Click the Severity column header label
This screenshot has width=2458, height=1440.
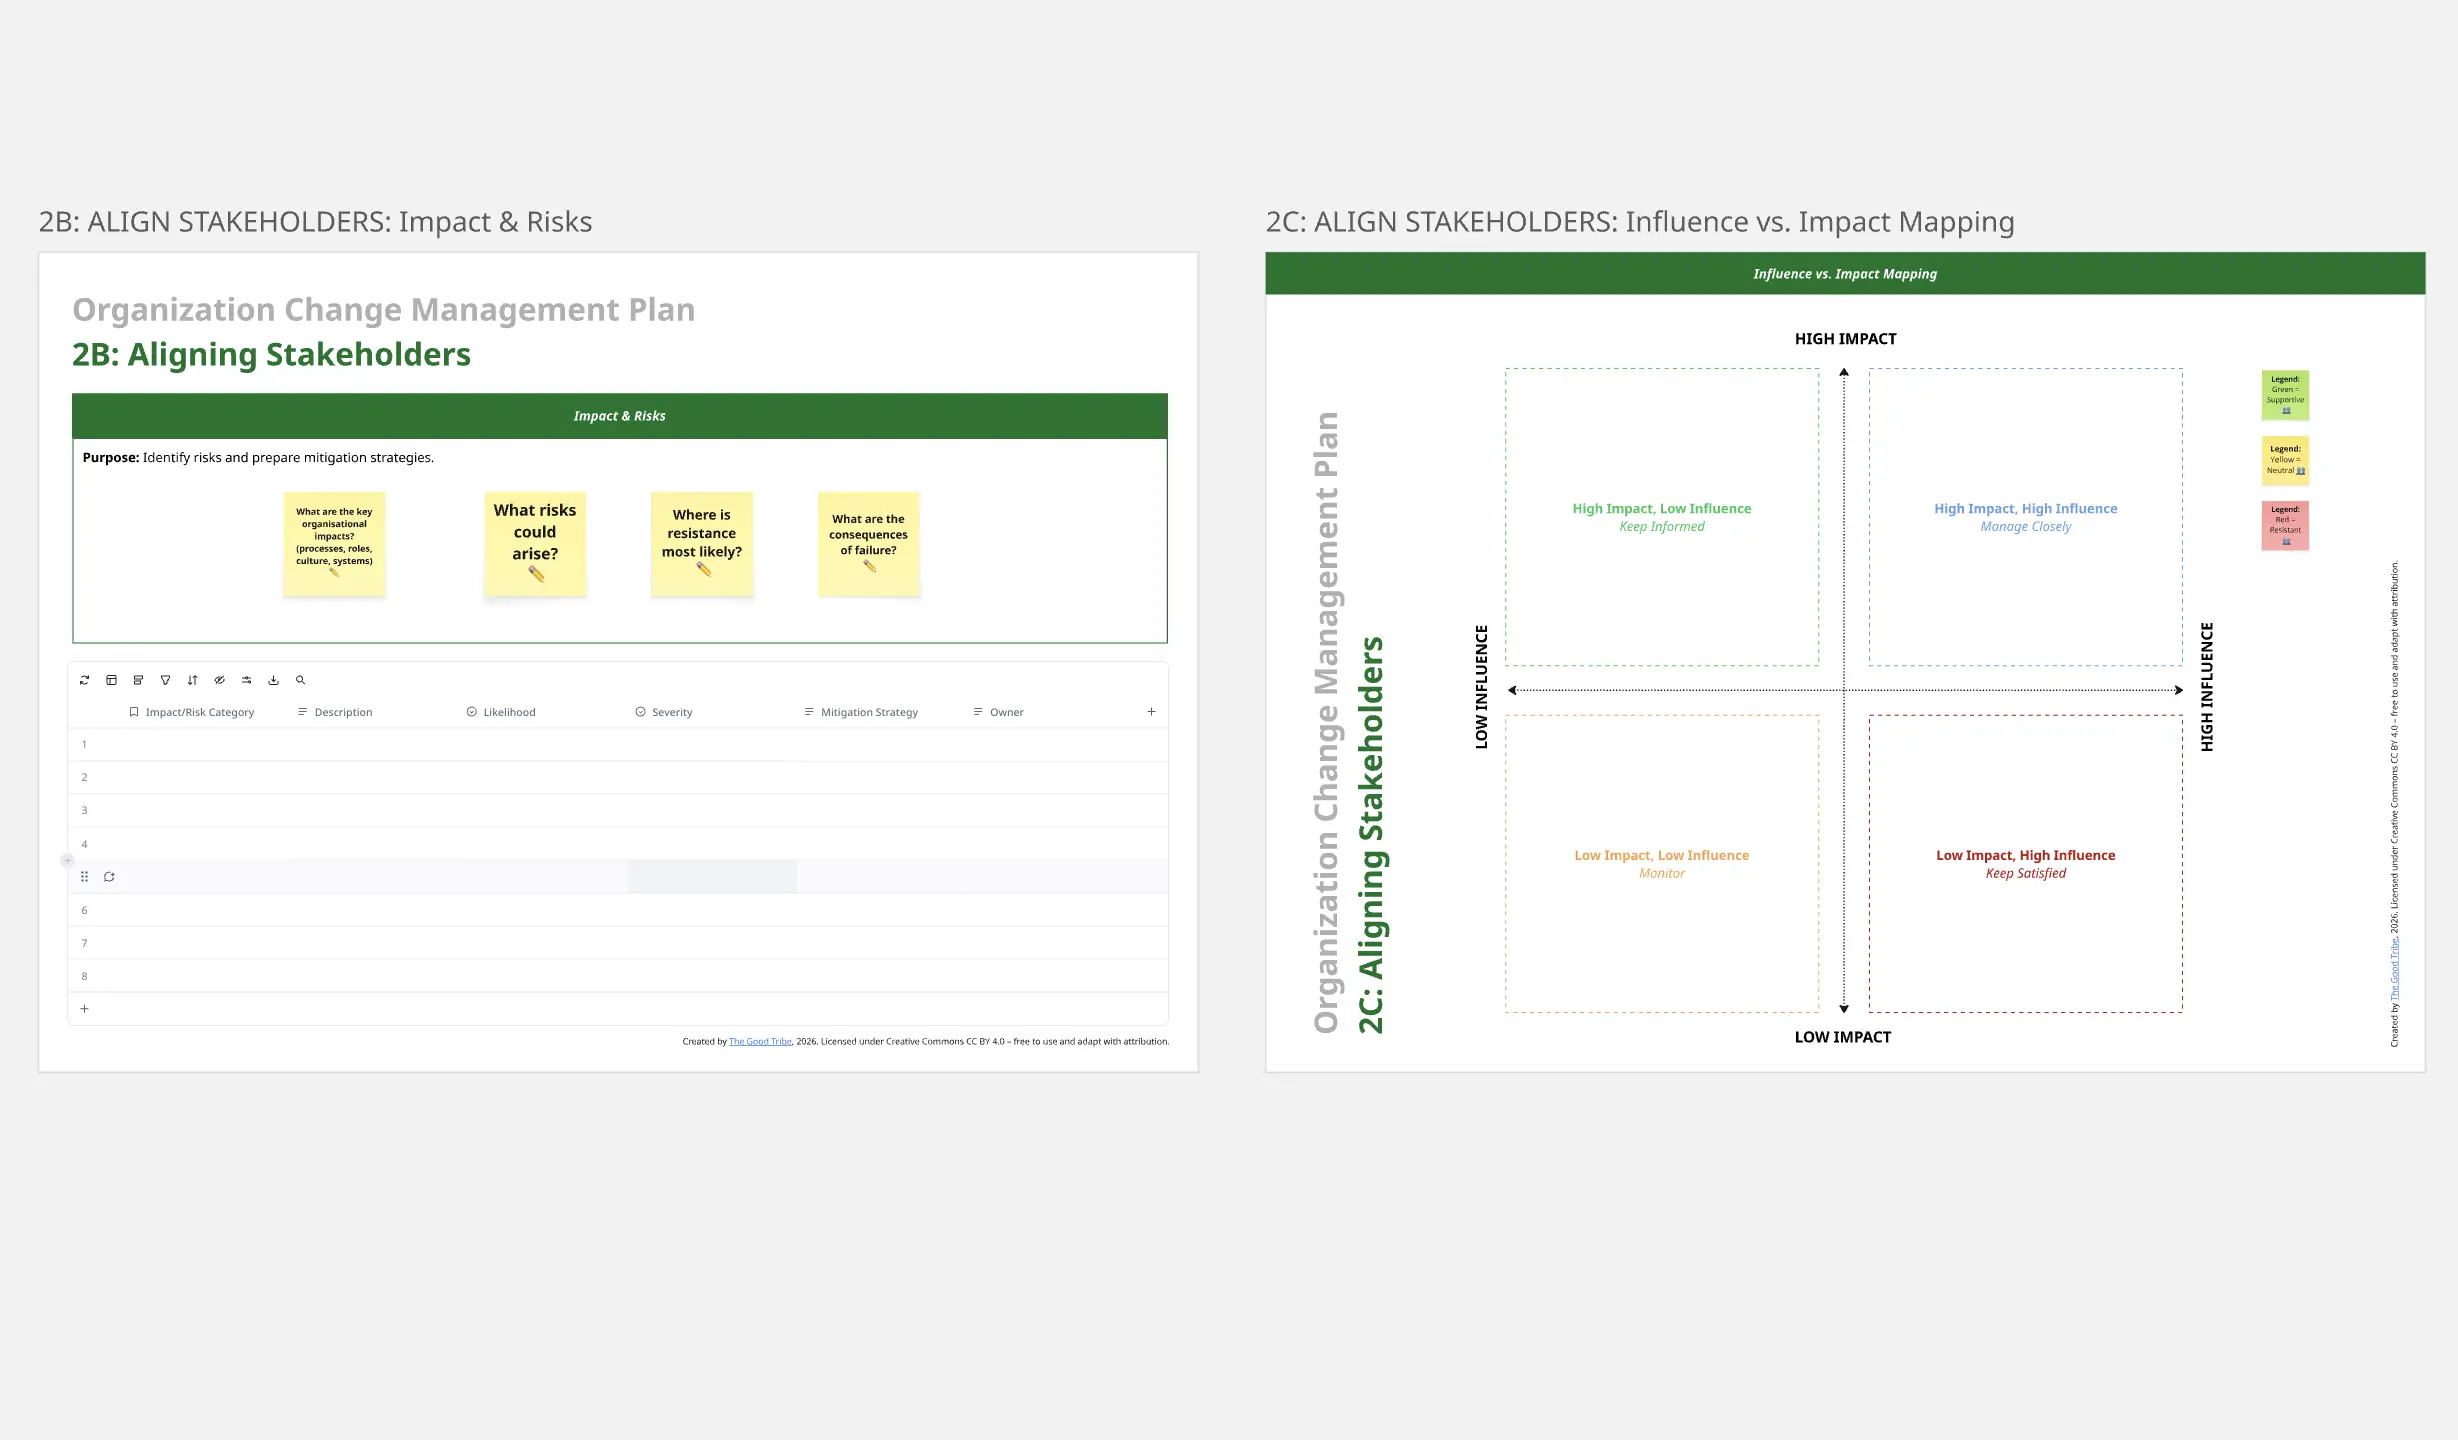click(671, 711)
